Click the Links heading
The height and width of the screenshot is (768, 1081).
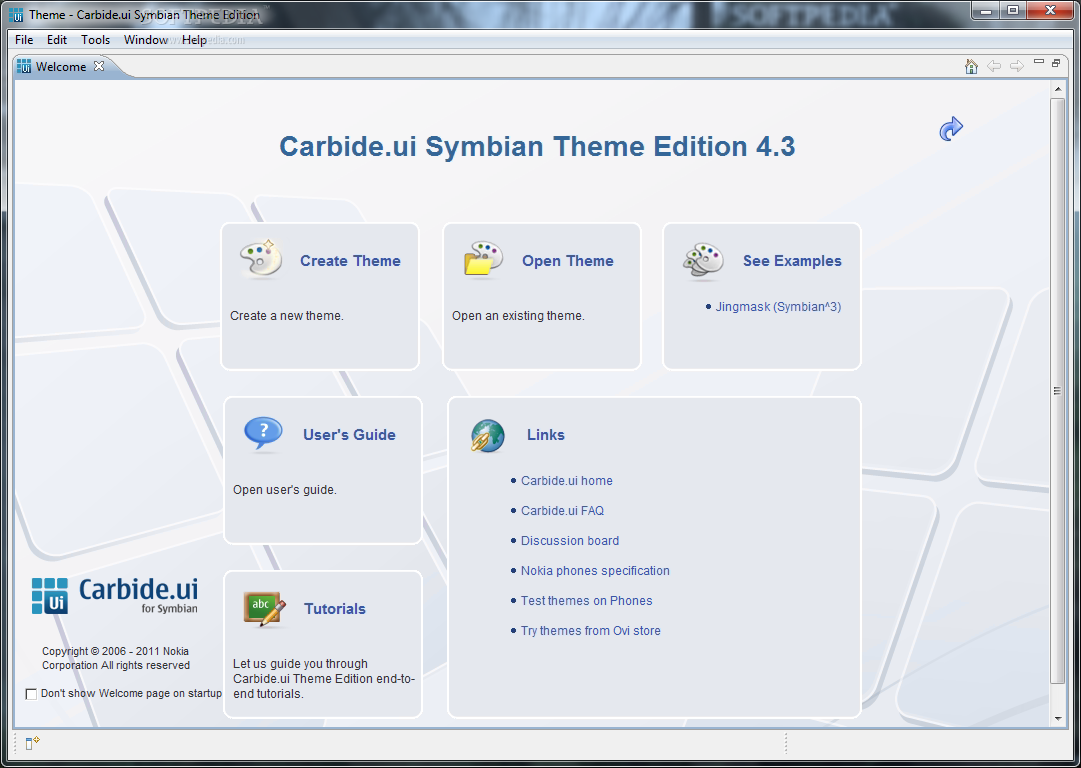tap(546, 434)
